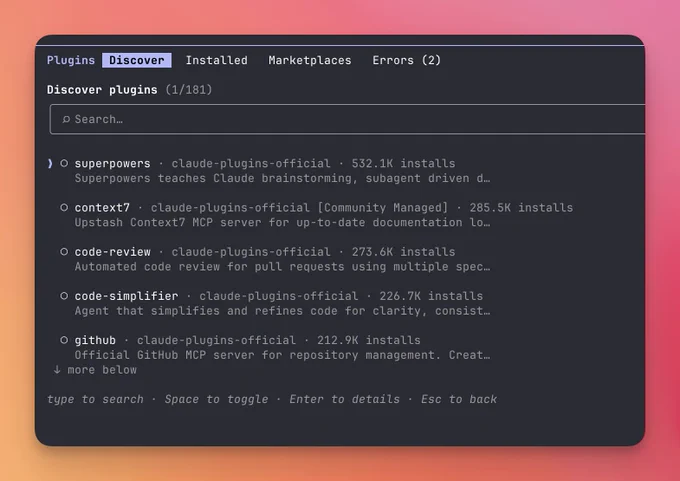Open the Marketplaces tab

(x=310, y=60)
